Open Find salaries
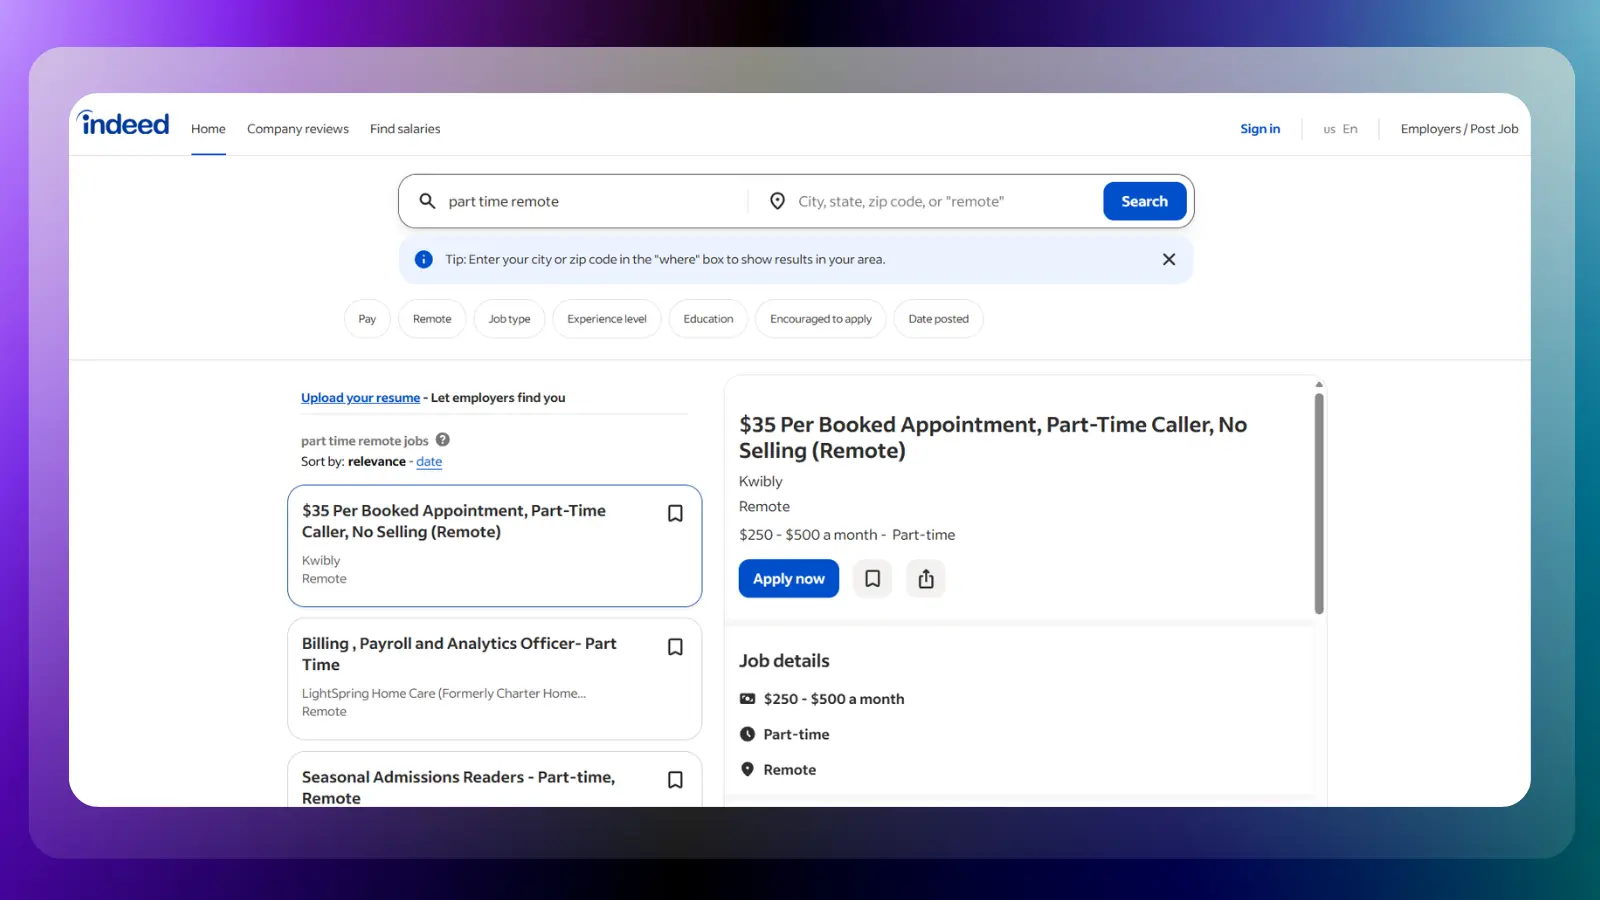1600x900 pixels. point(405,129)
